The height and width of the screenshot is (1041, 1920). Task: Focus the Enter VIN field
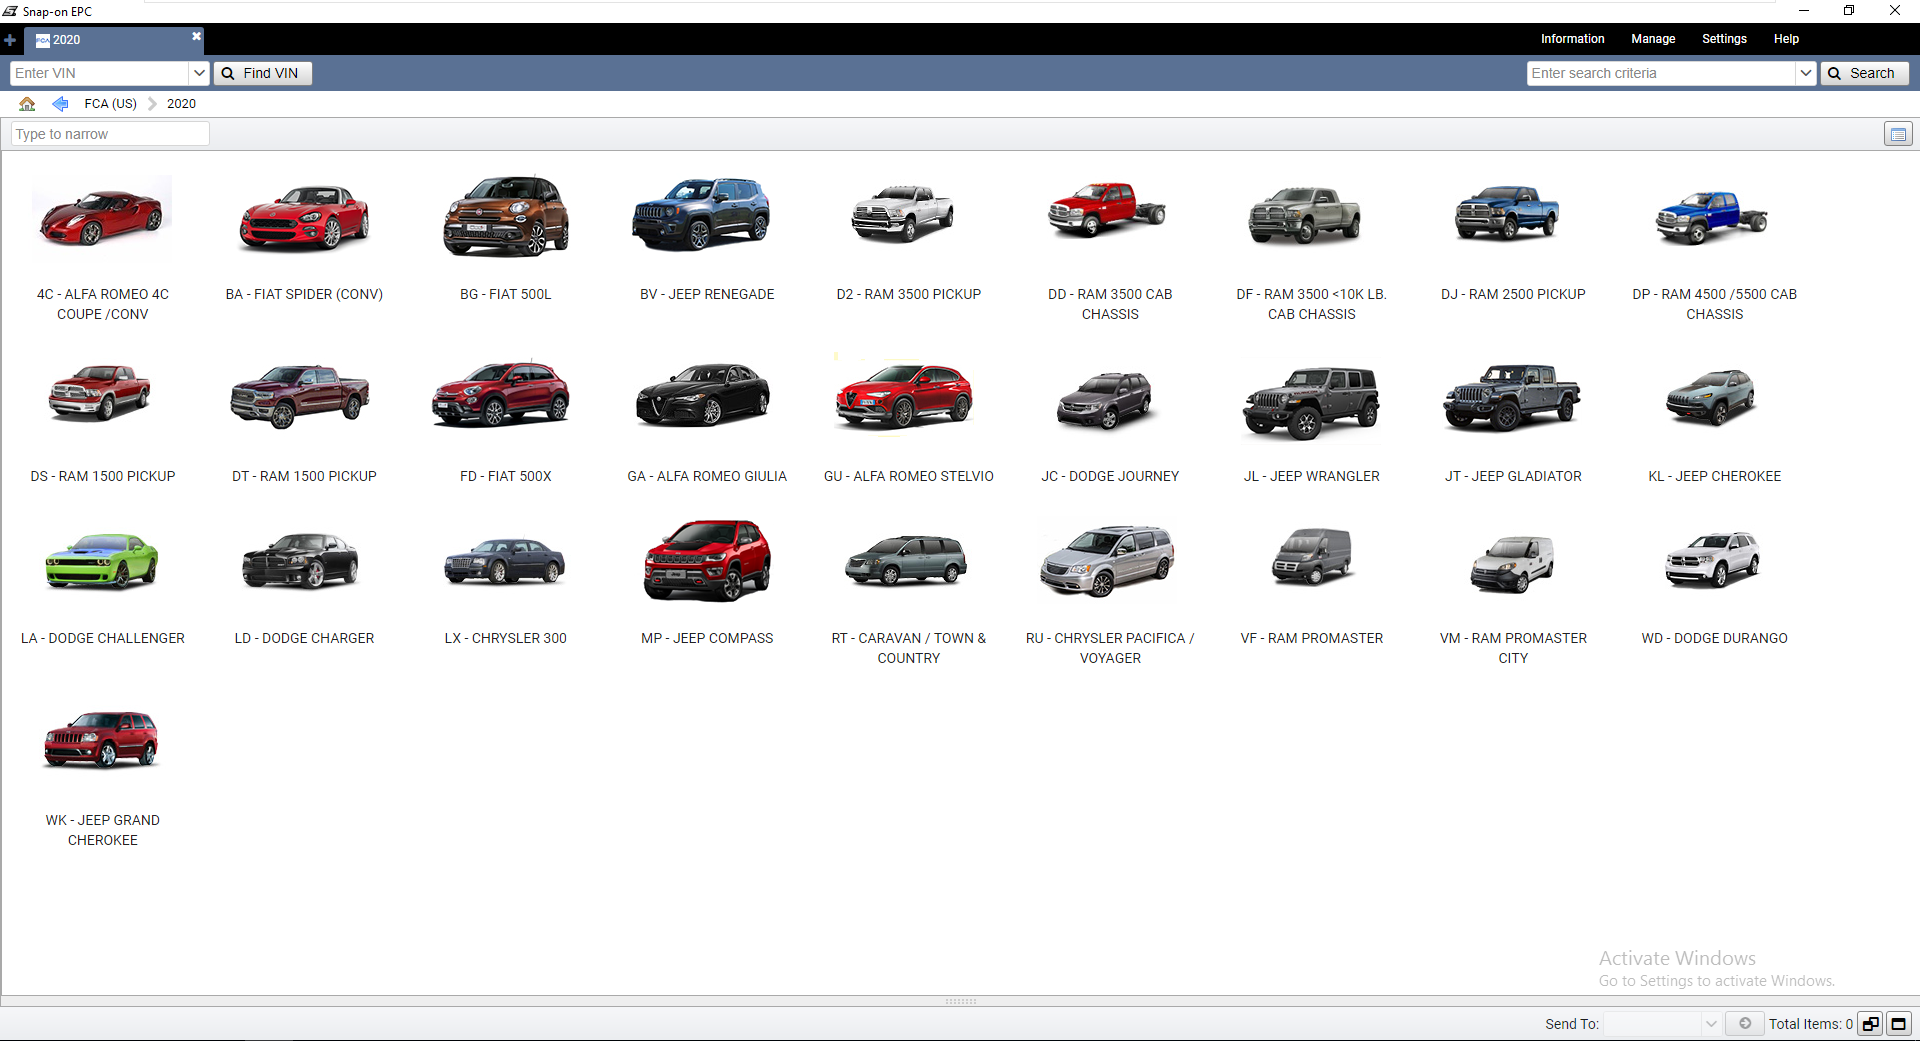(x=99, y=73)
